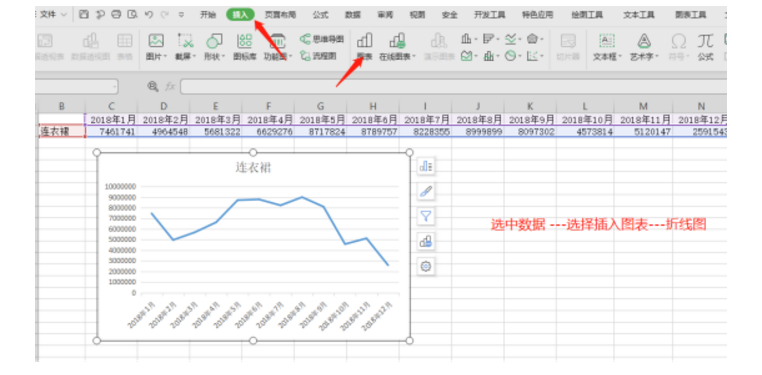Open chart elements button beside the chart
762x375 pixels.
point(426,166)
